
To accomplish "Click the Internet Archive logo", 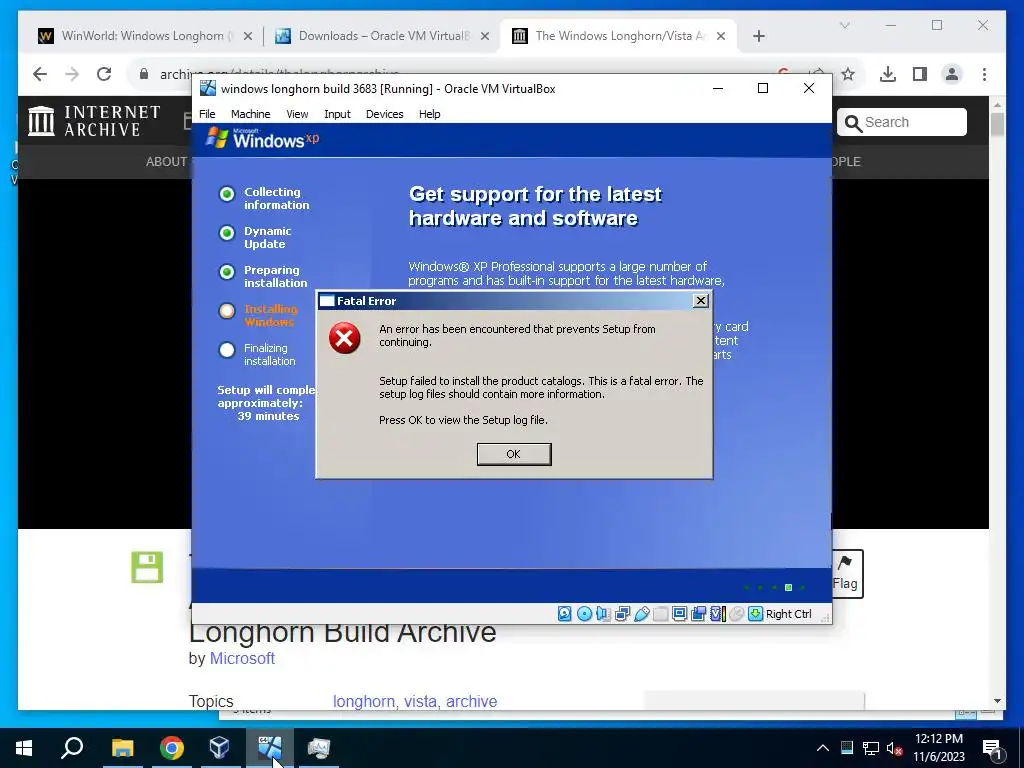I will tap(94, 121).
